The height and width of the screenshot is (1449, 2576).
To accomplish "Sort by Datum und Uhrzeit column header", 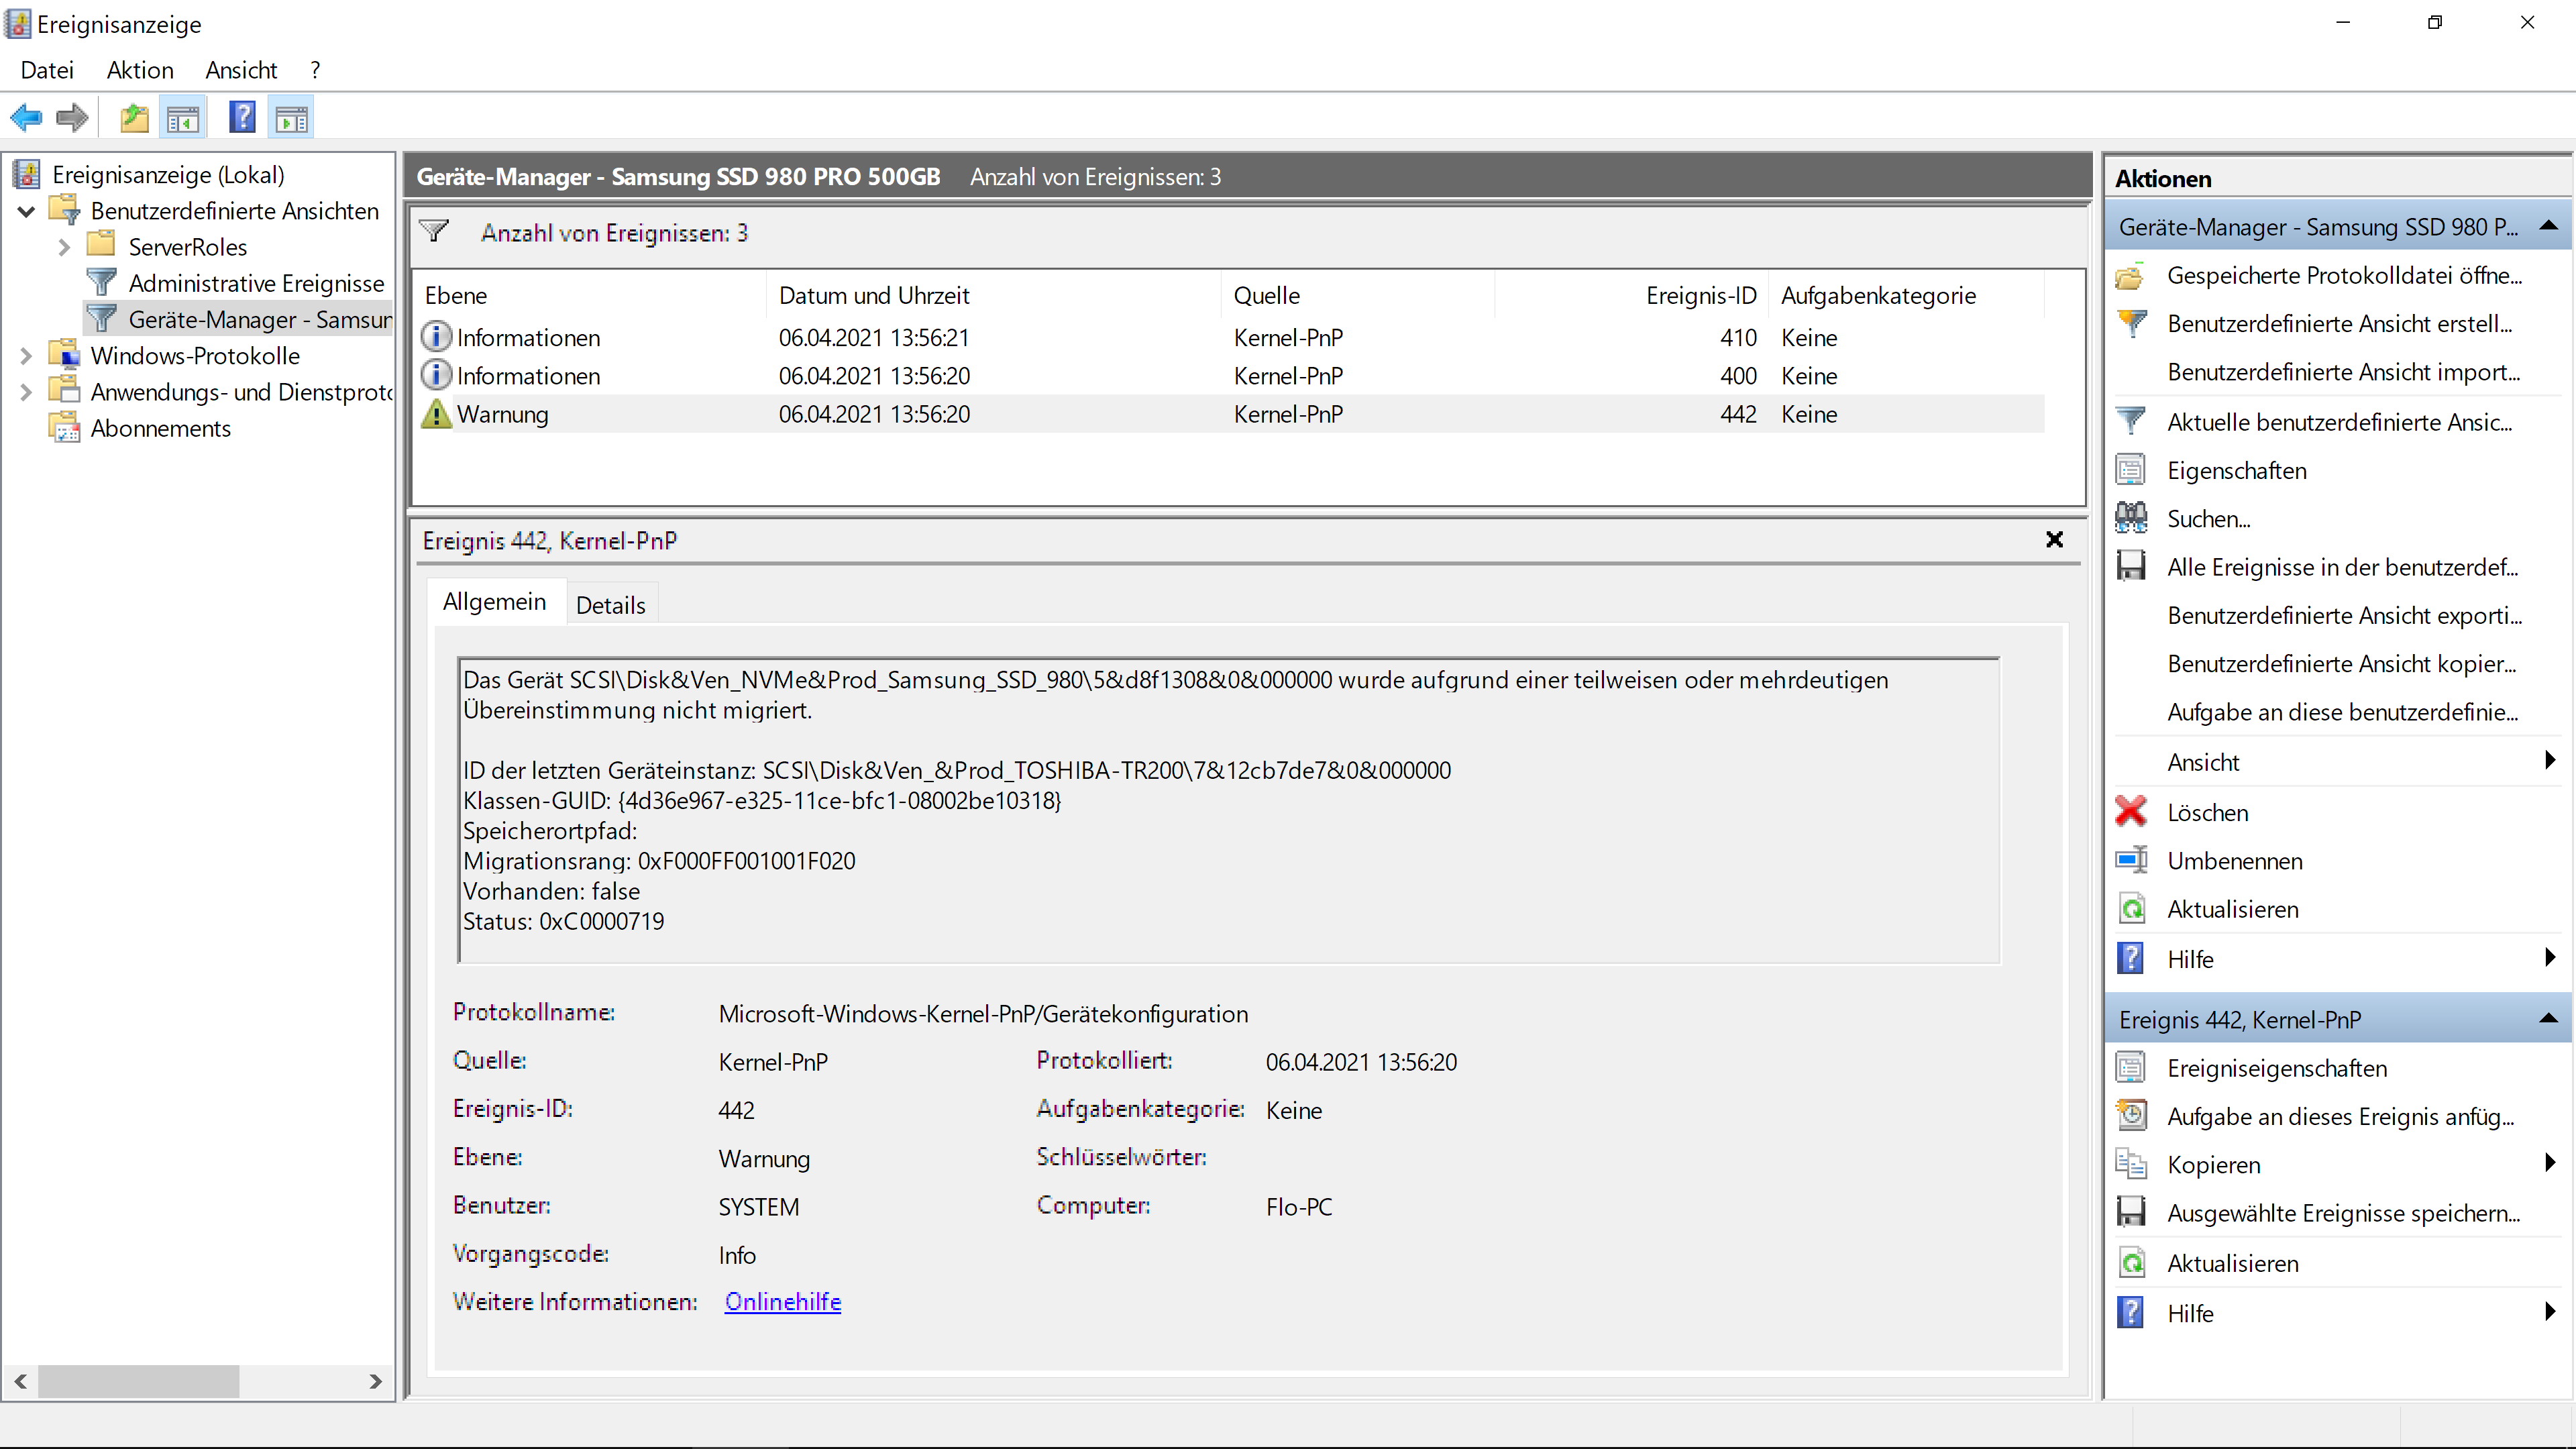I will pyautogui.click(x=993, y=295).
